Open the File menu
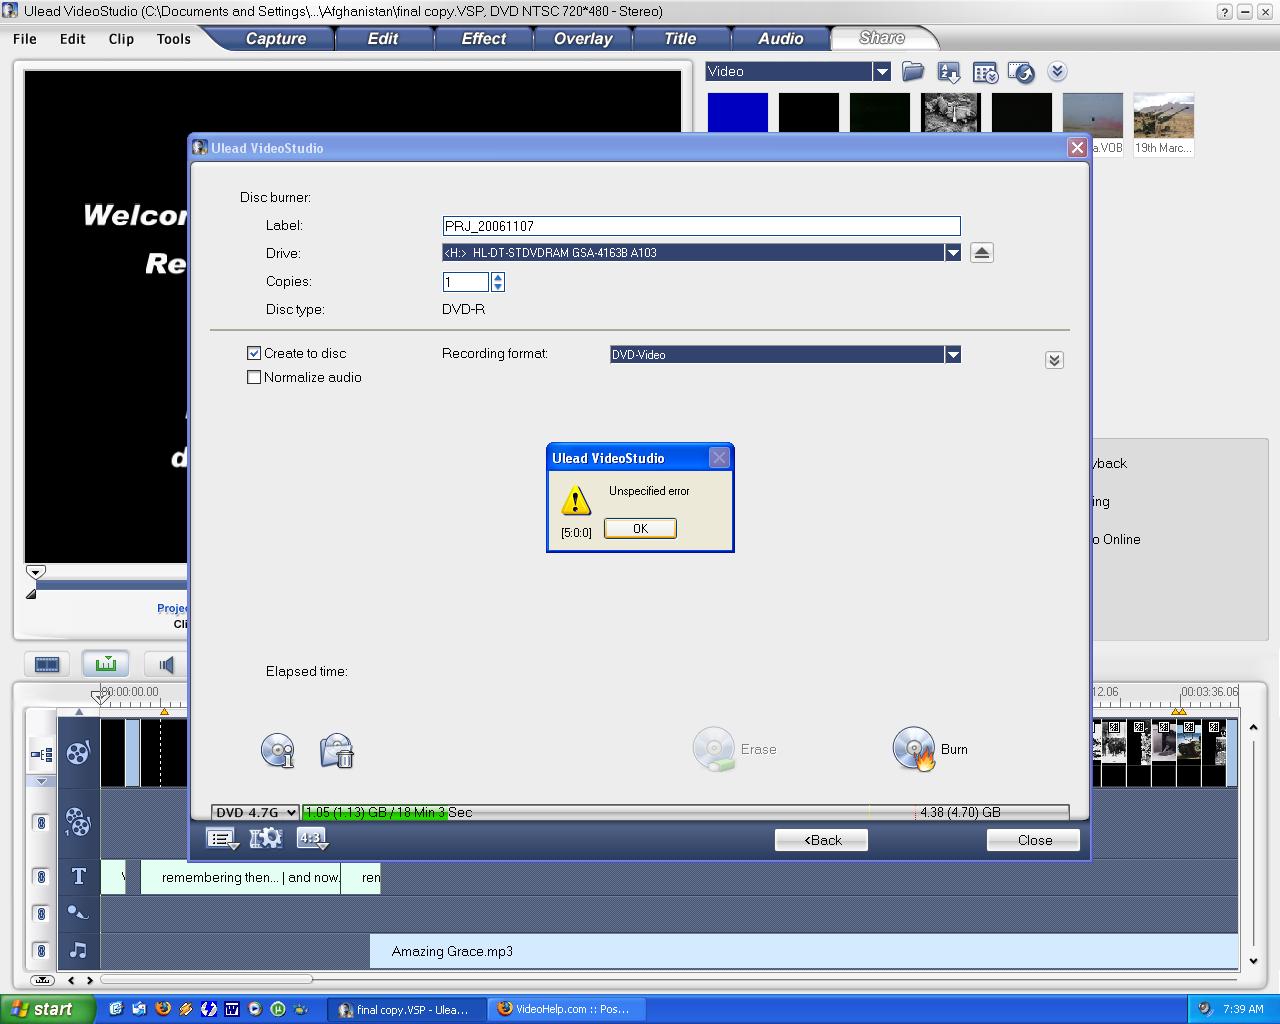 [x=25, y=39]
